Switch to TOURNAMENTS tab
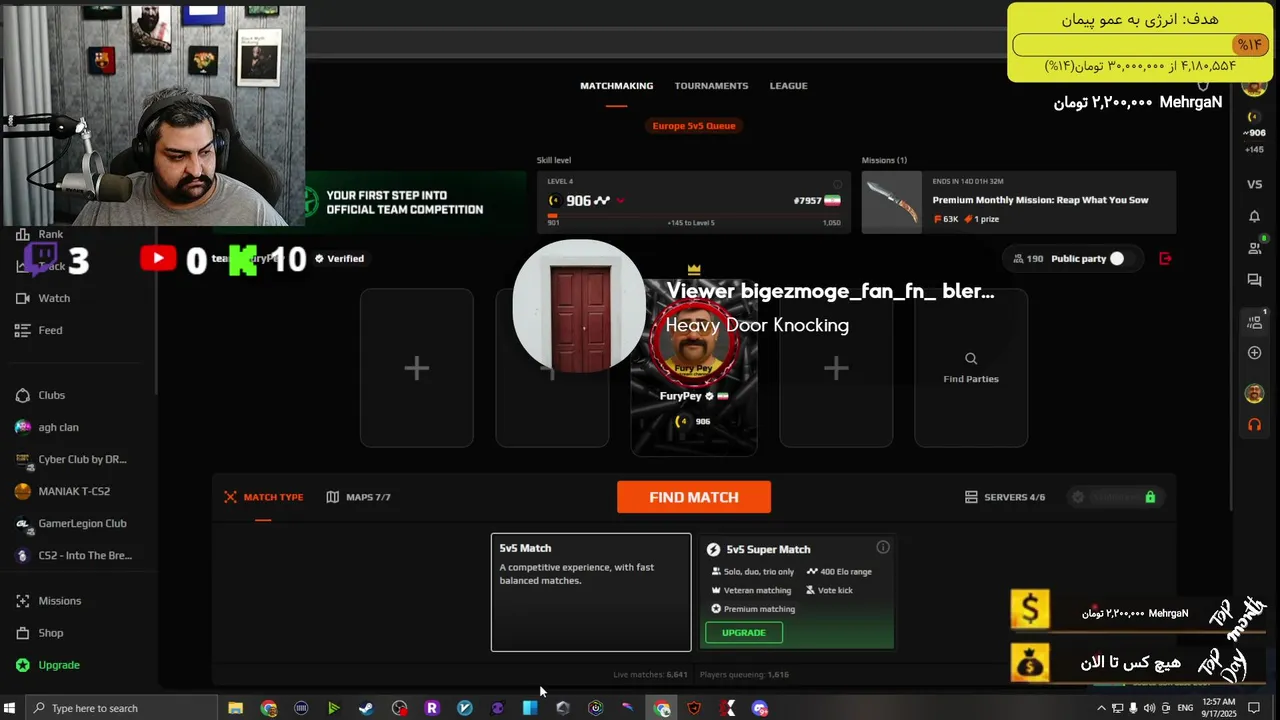Screen dimensions: 1280x720 click(x=711, y=86)
